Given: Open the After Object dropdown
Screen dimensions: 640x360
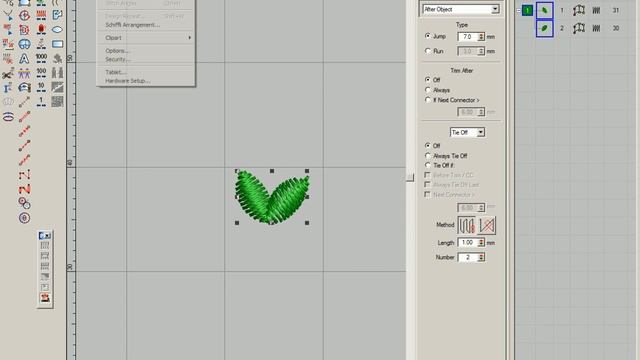Looking at the screenshot, I should point(495,9).
